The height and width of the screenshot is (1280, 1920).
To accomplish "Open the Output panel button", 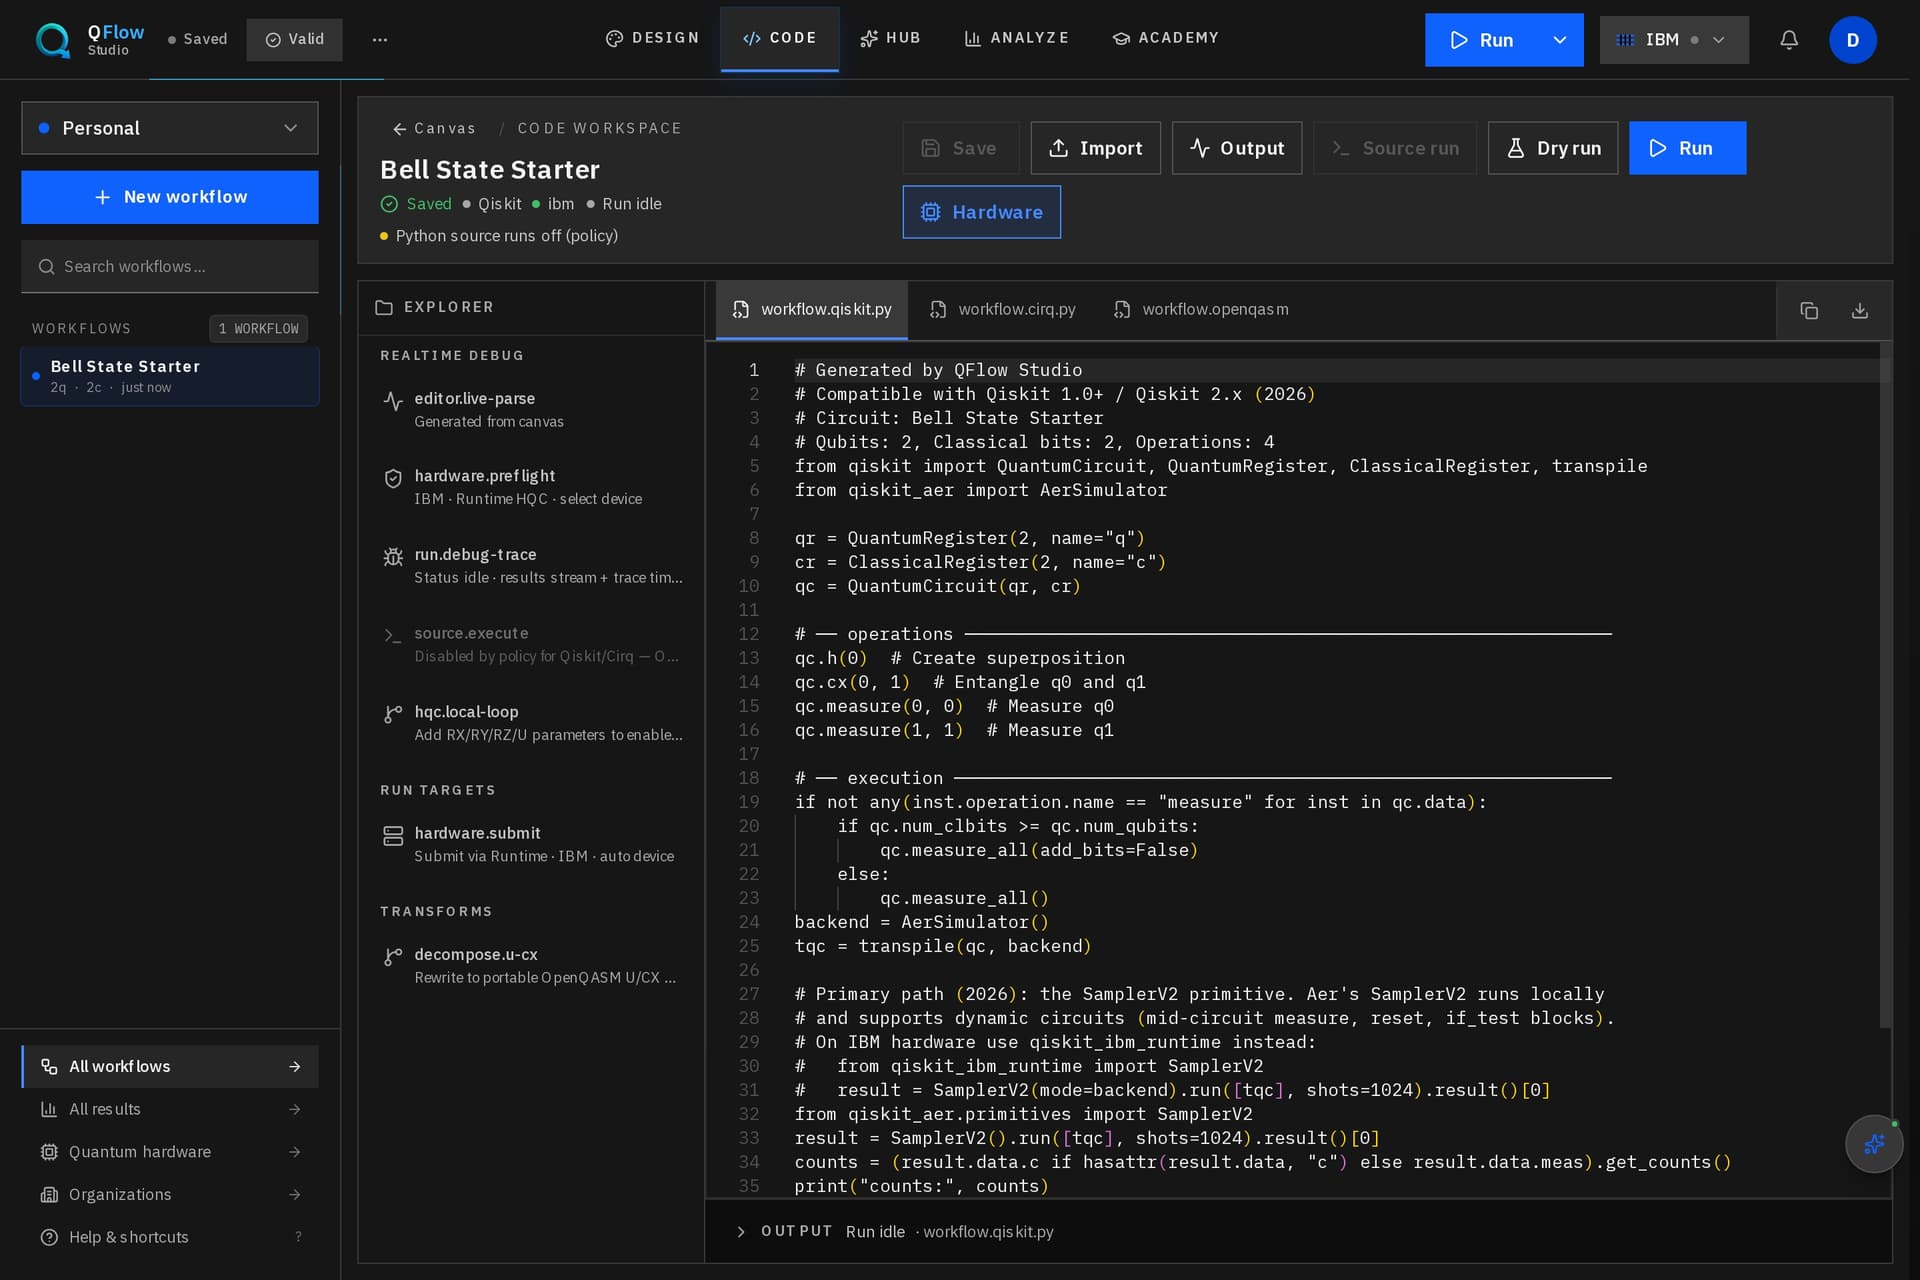I will point(1237,148).
